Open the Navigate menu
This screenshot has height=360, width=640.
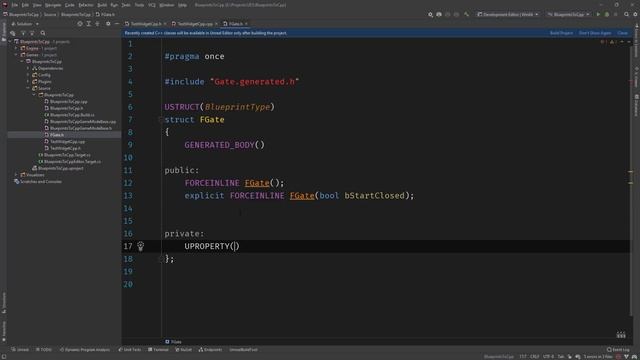point(53,5)
